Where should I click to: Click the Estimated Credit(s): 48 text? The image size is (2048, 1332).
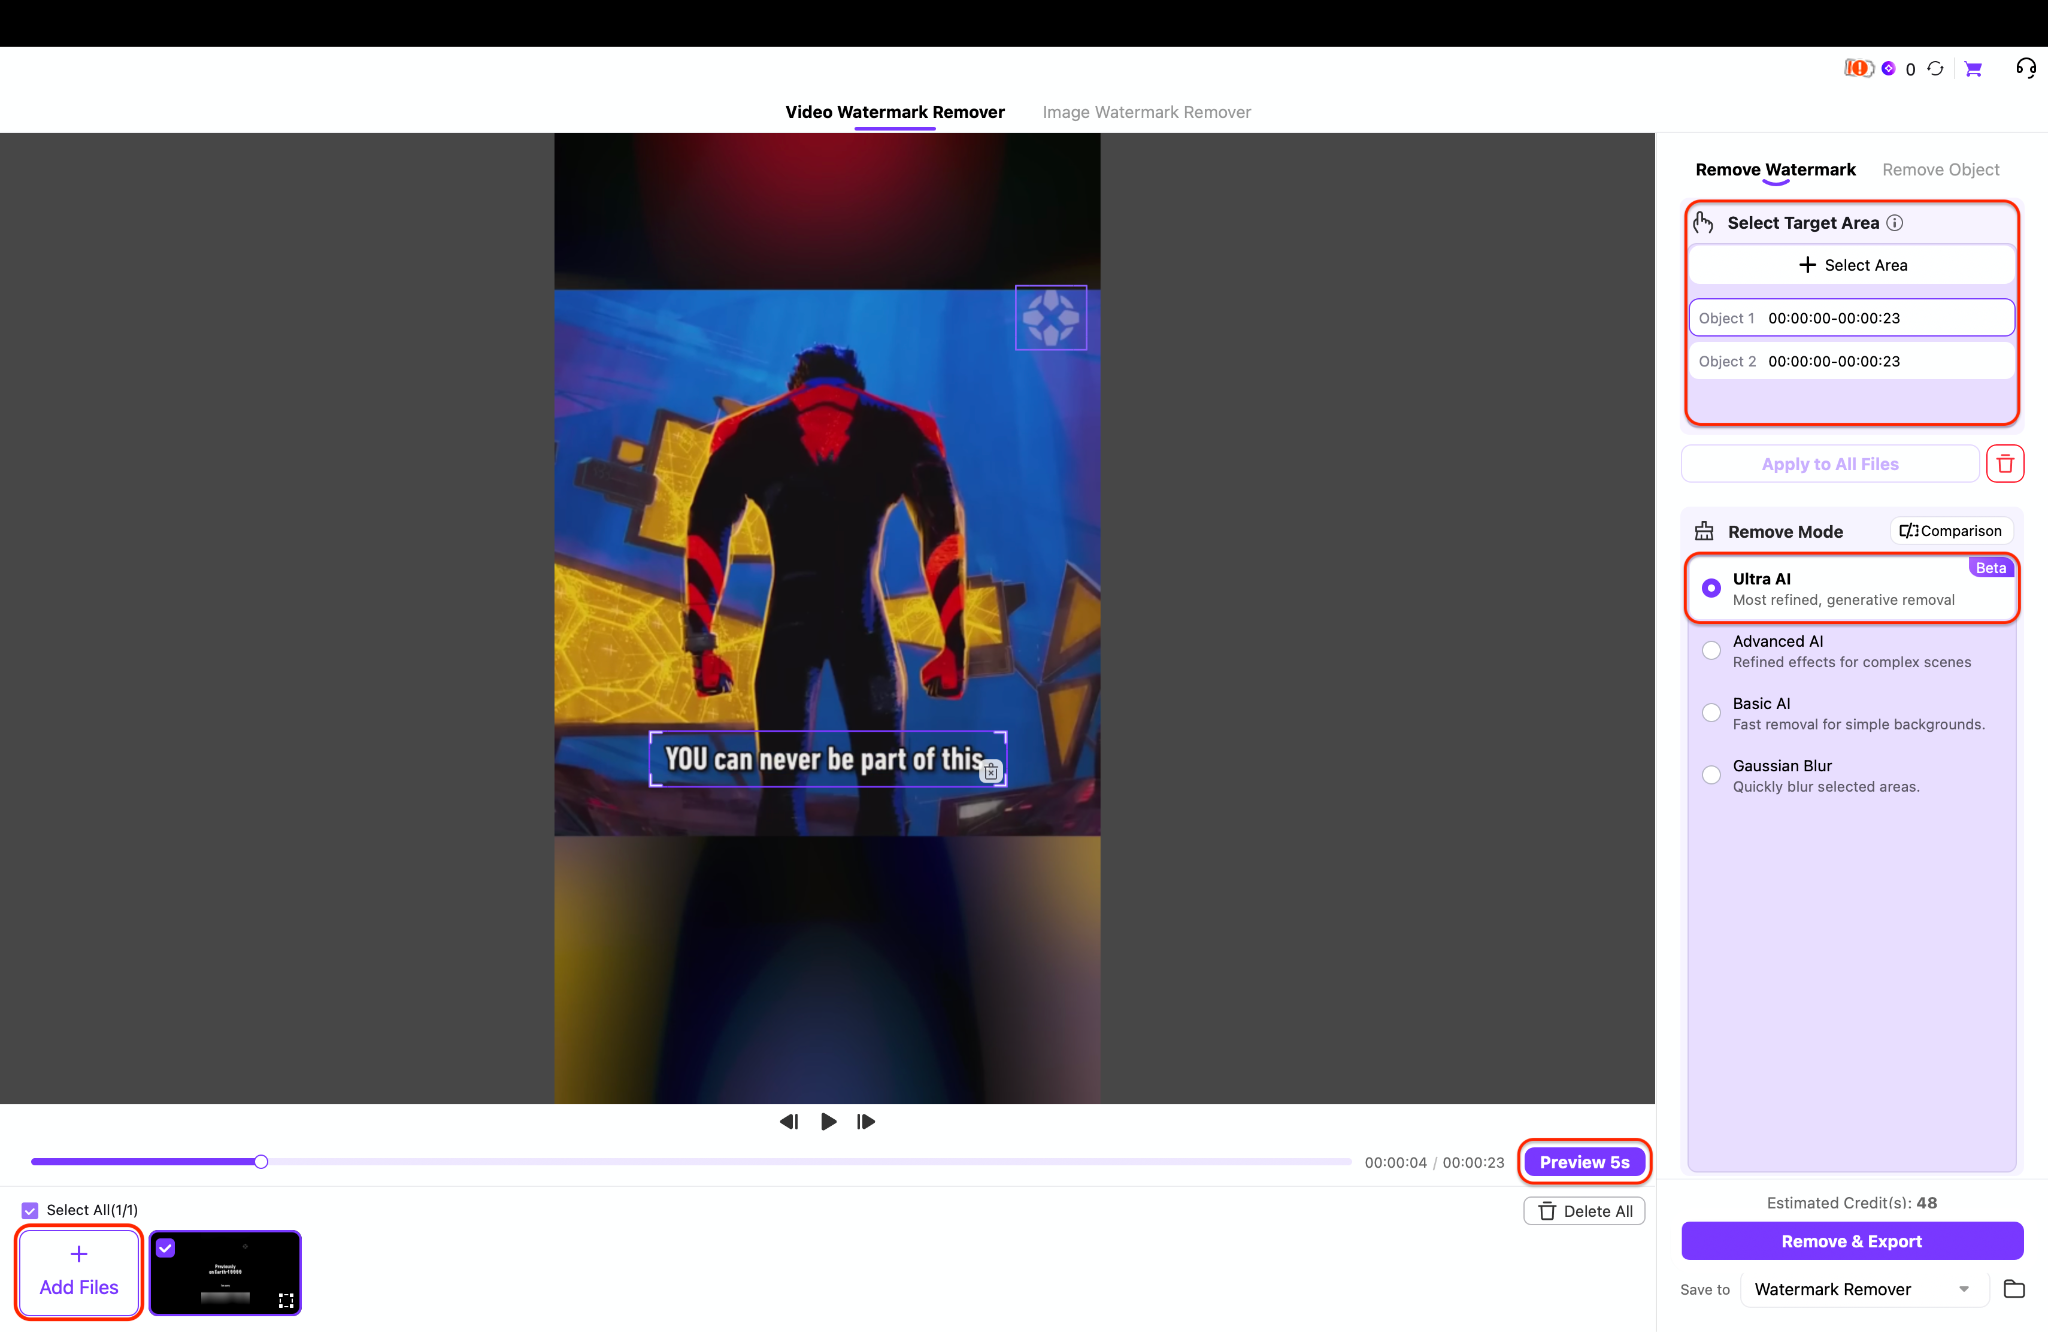point(1852,1203)
